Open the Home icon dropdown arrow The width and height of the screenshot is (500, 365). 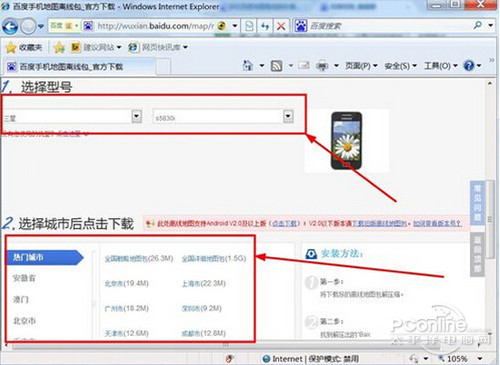pyautogui.click(x=262, y=66)
